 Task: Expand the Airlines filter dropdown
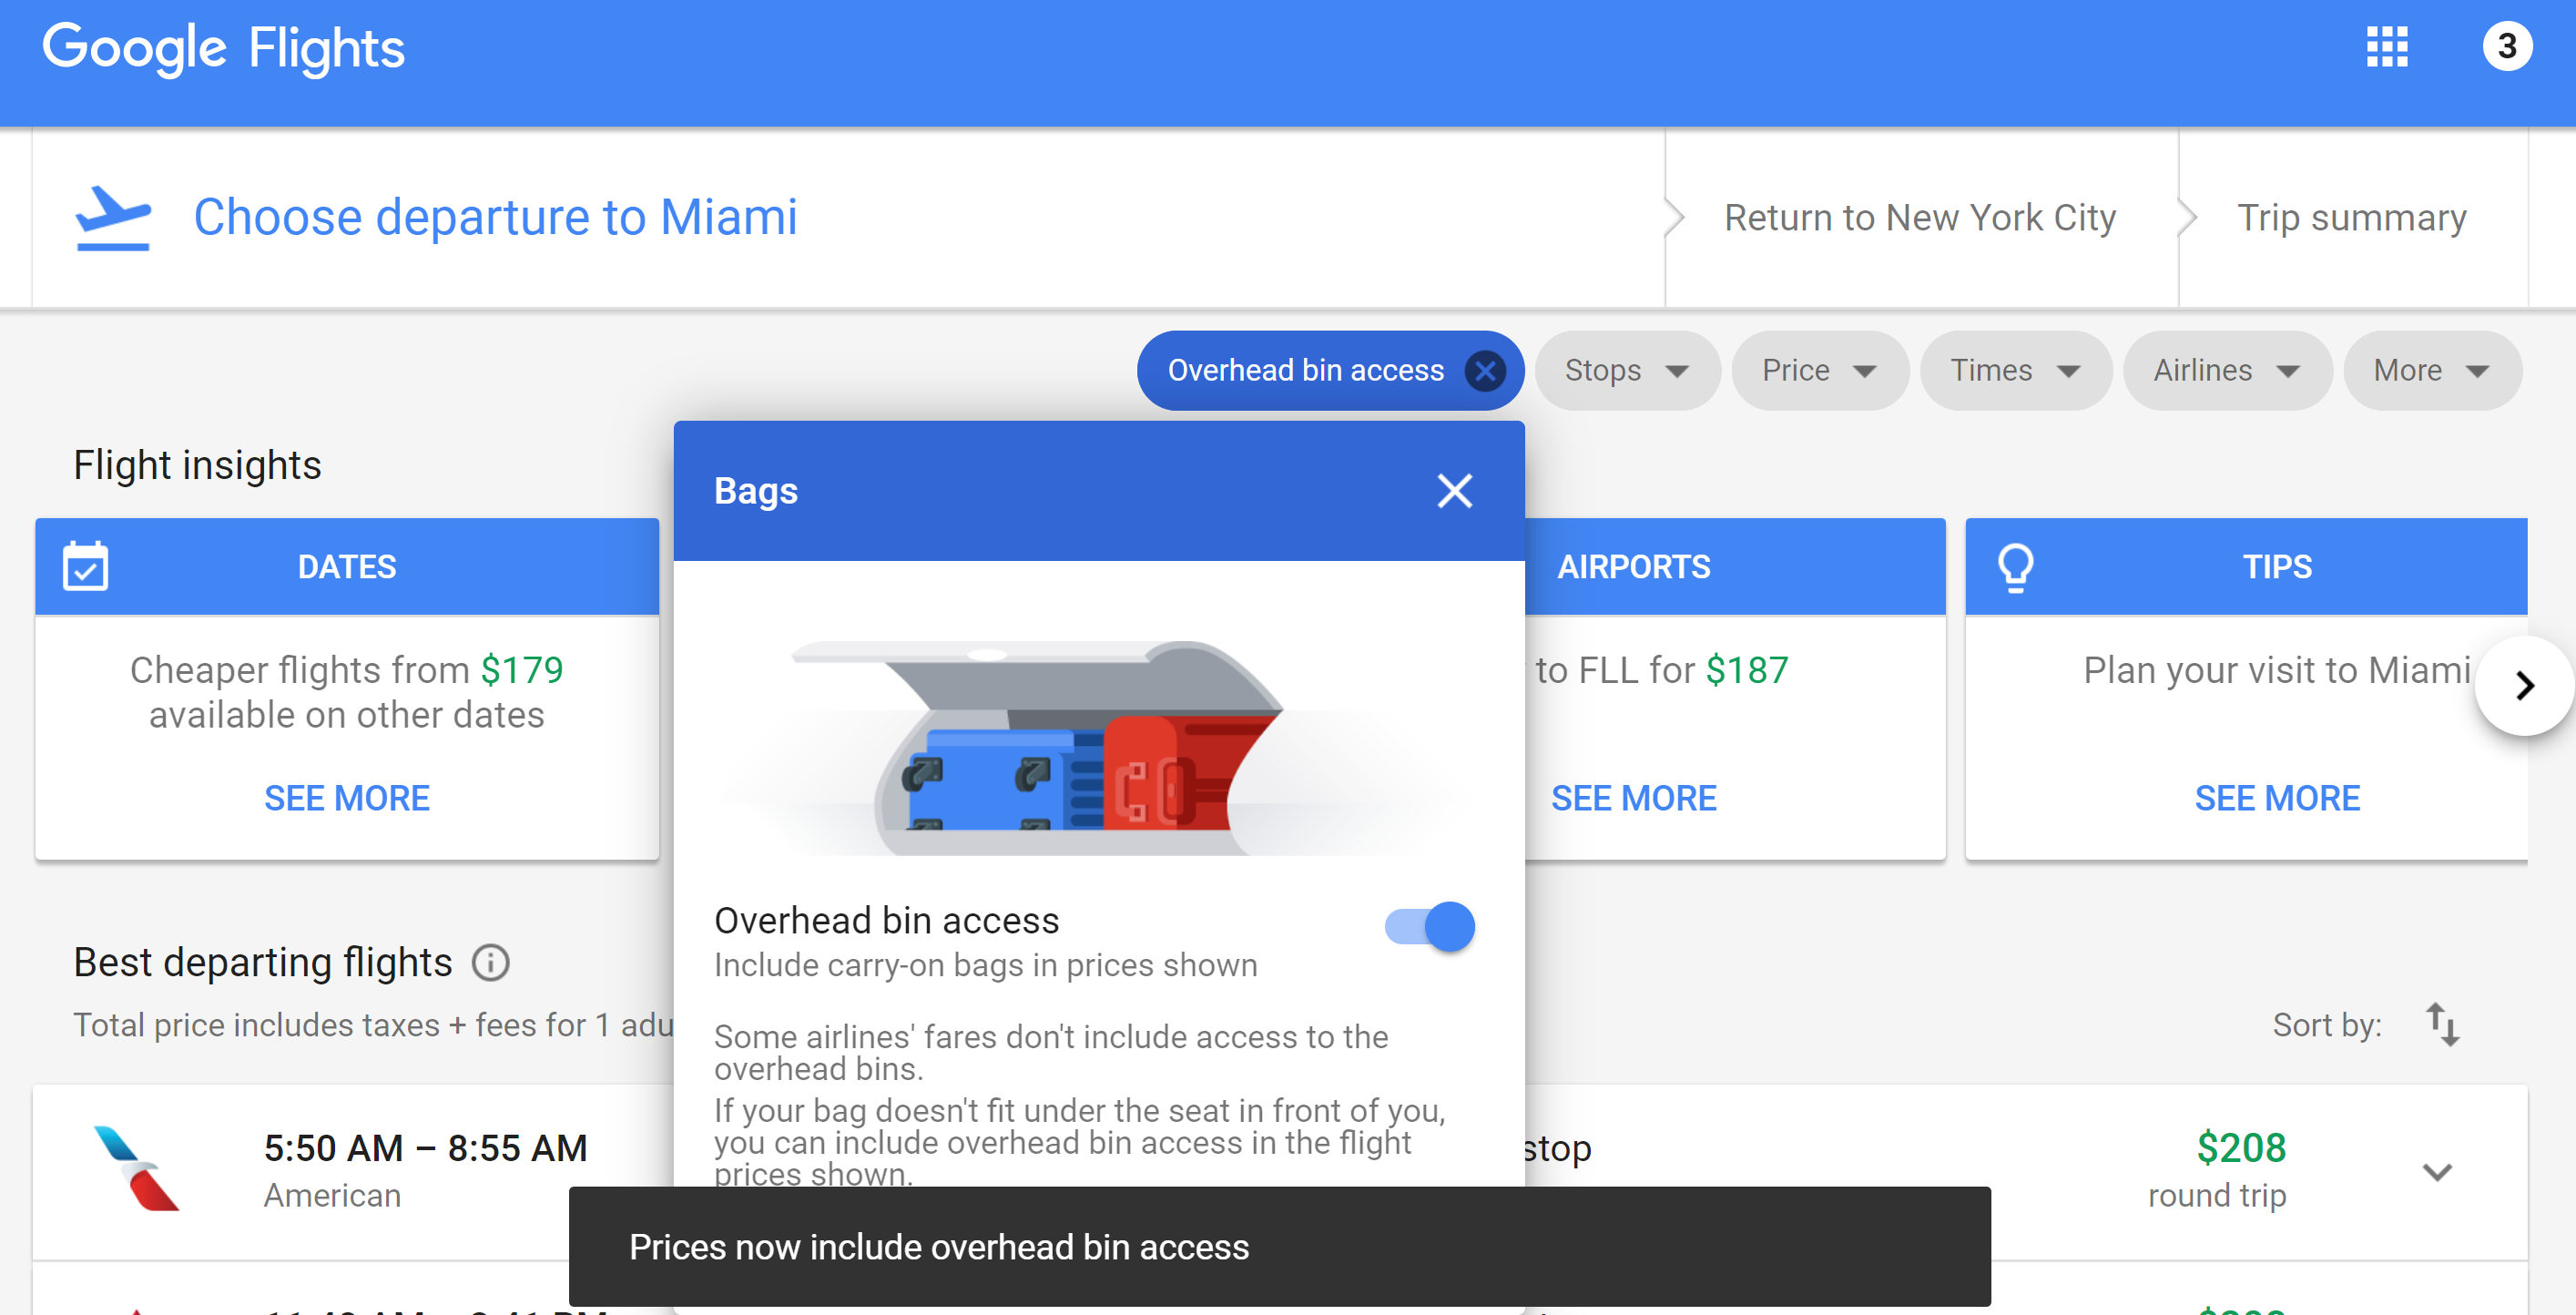click(x=2226, y=371)
